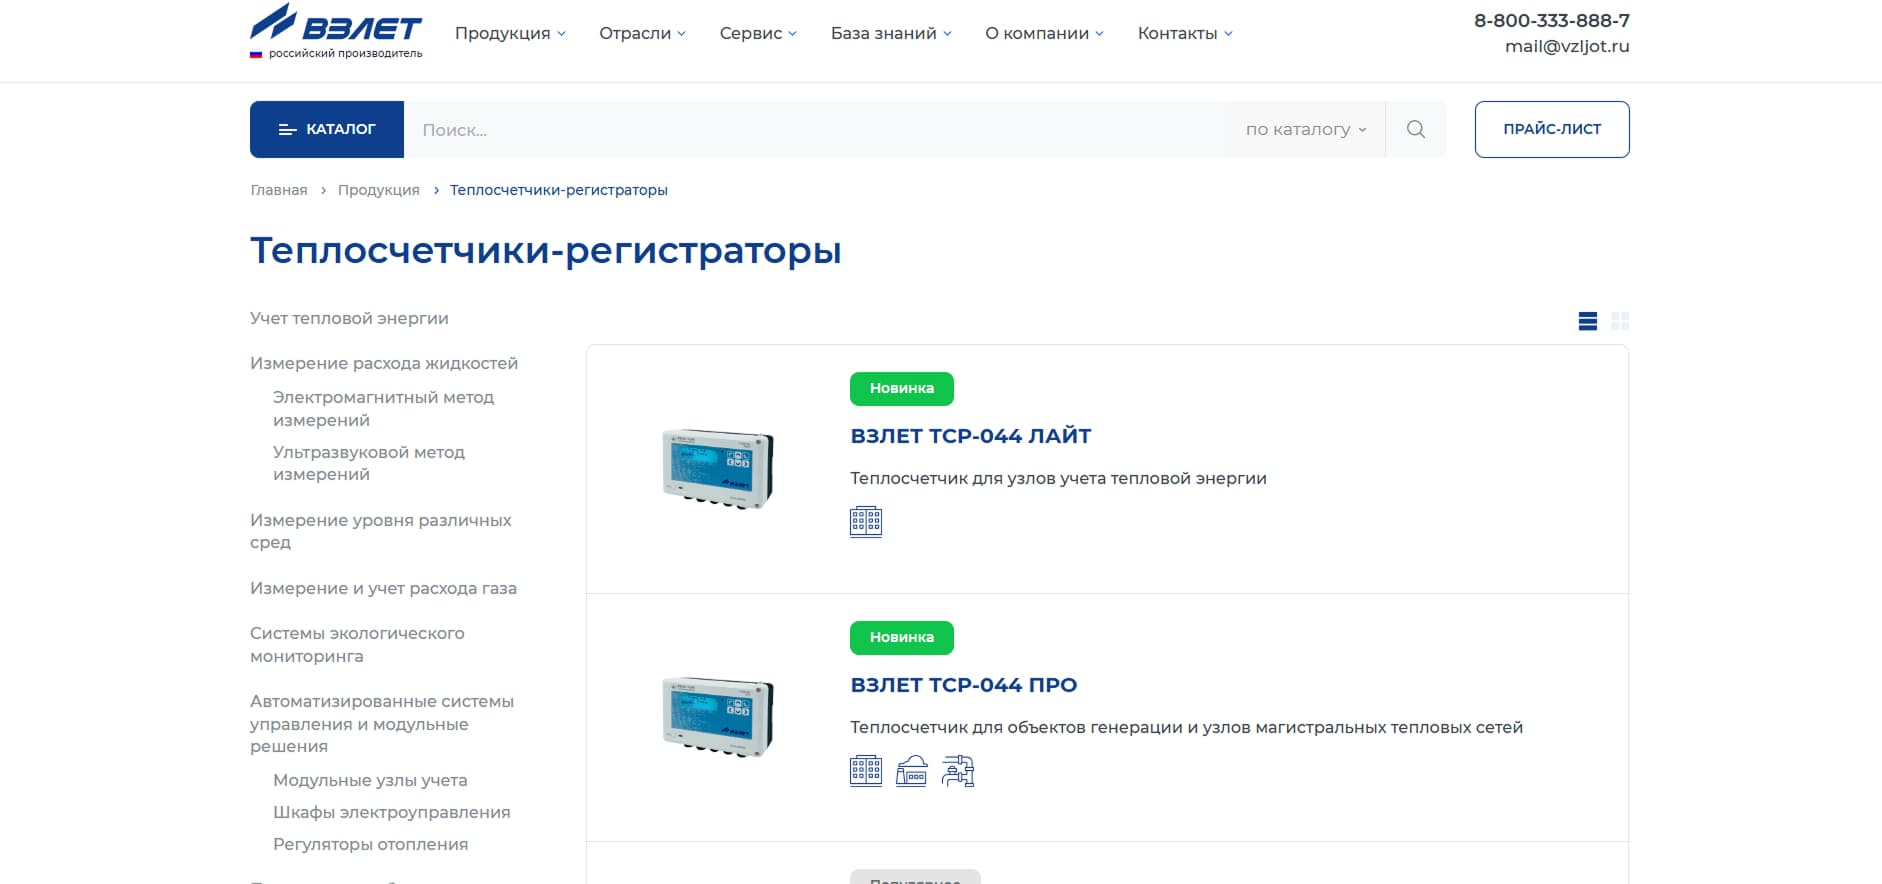Screen dimensions: 1882x884
Task: Click the search magnifier icon
Action: [1415, 129]
